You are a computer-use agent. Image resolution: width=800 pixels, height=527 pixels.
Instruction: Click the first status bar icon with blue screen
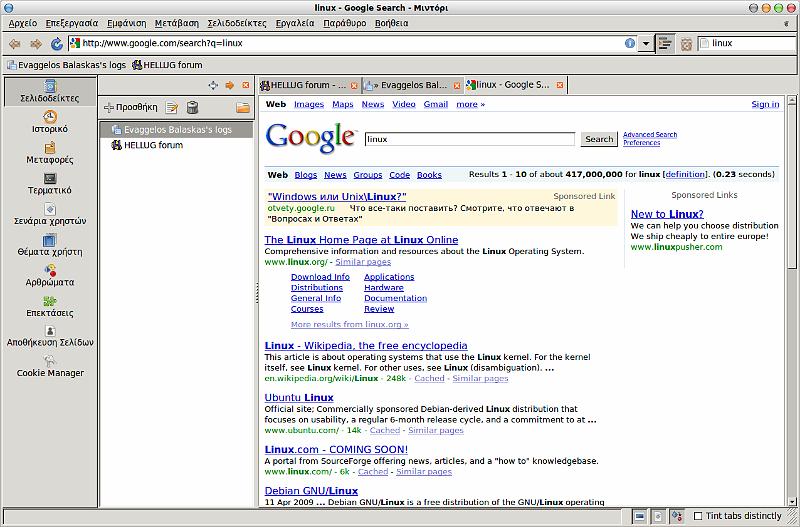639,516
